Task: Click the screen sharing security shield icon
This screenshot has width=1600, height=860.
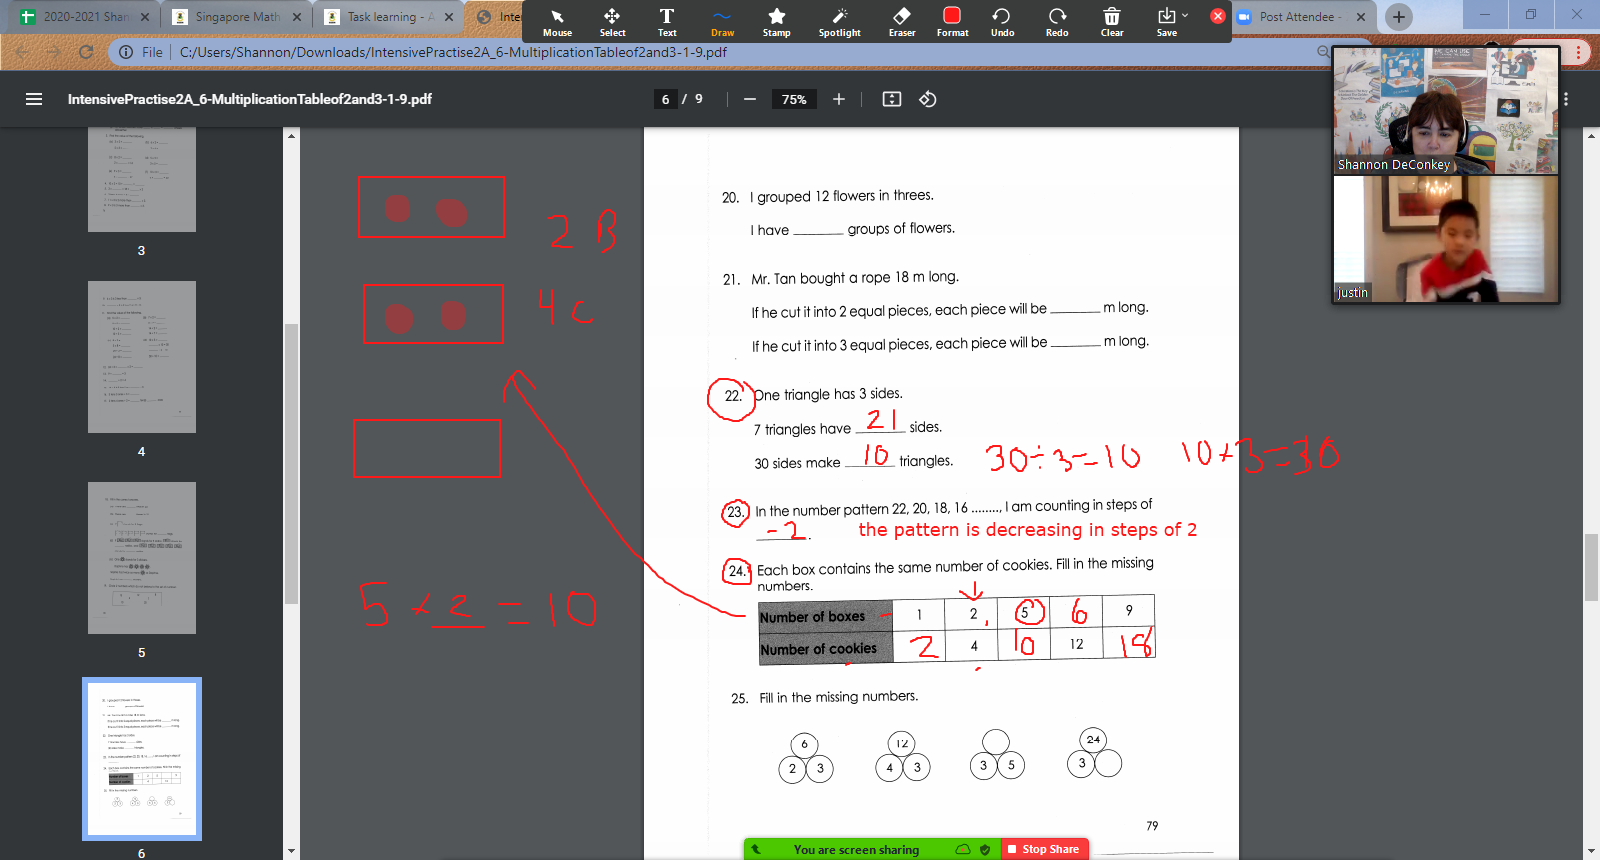Action: pos(985,849)
